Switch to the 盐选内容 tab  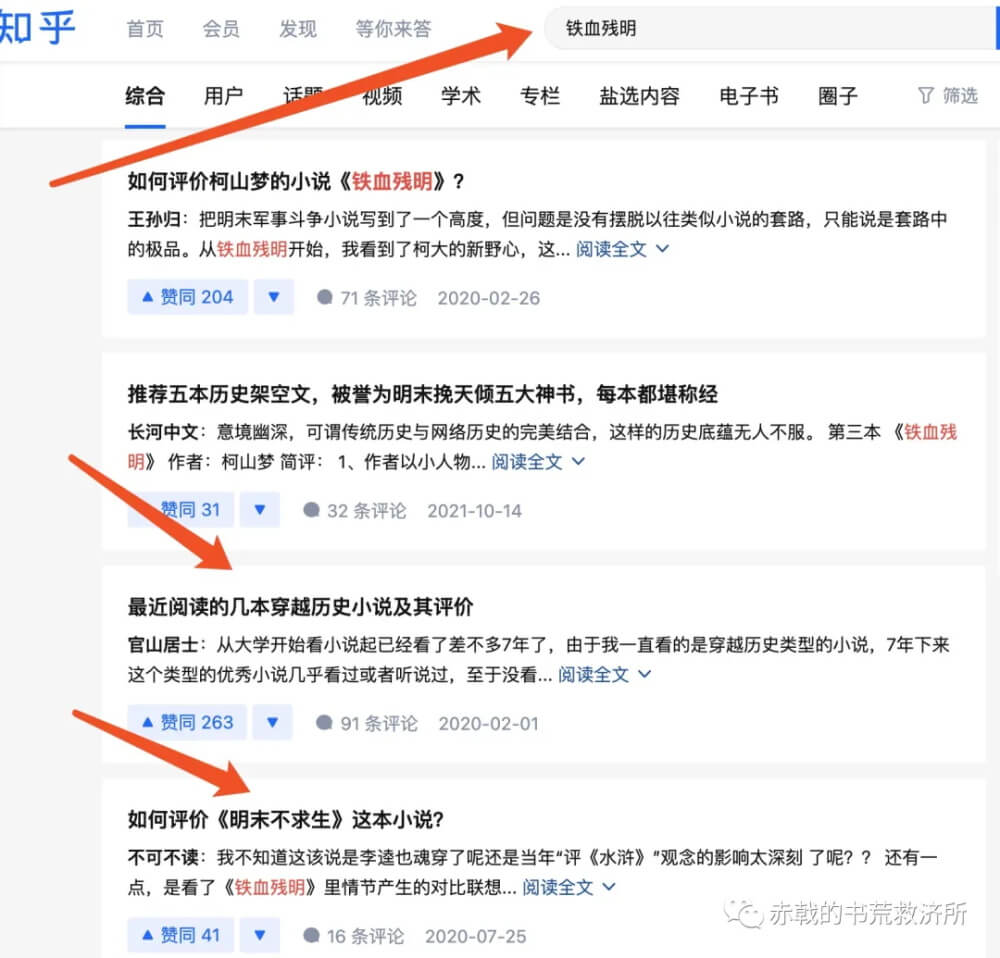tap(639, 96)
